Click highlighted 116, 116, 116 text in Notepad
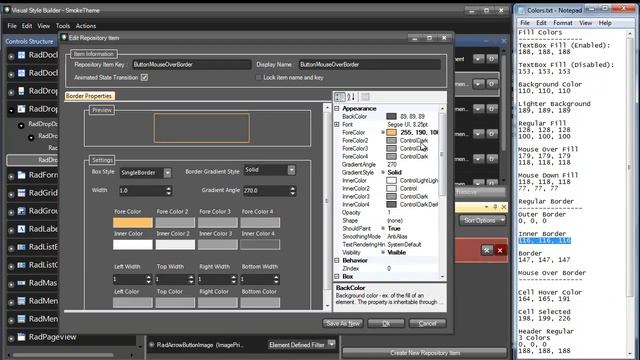Image resolution: width=640 pixels, height=360 pixels. tap(544, 240)
